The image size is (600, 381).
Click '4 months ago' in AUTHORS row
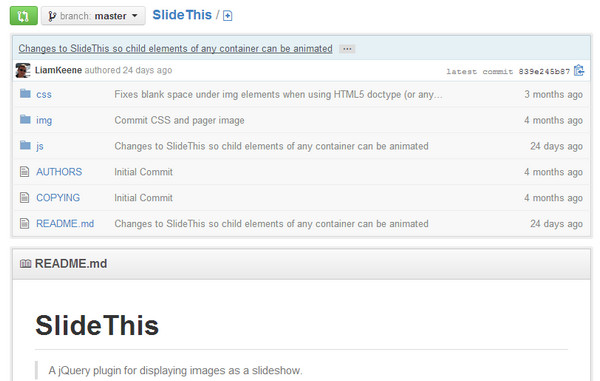coord(553,172)
